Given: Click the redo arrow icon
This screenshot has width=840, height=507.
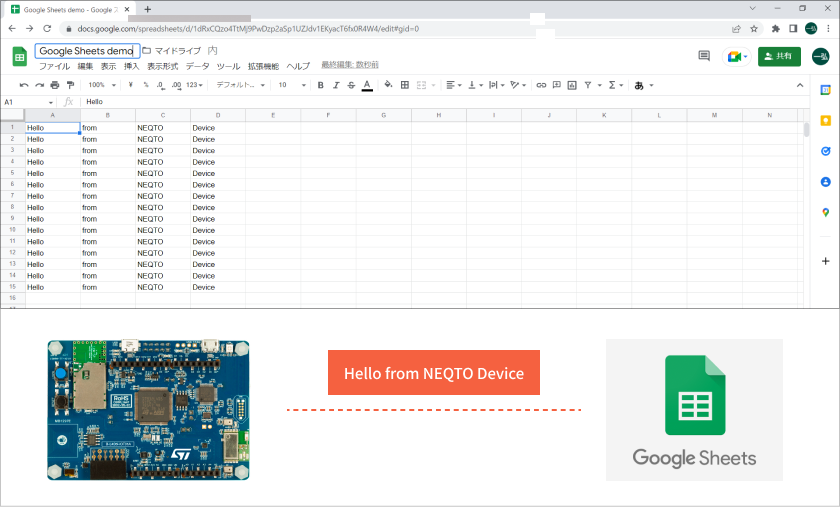Looking at the screenshot, I should point(39,85).
